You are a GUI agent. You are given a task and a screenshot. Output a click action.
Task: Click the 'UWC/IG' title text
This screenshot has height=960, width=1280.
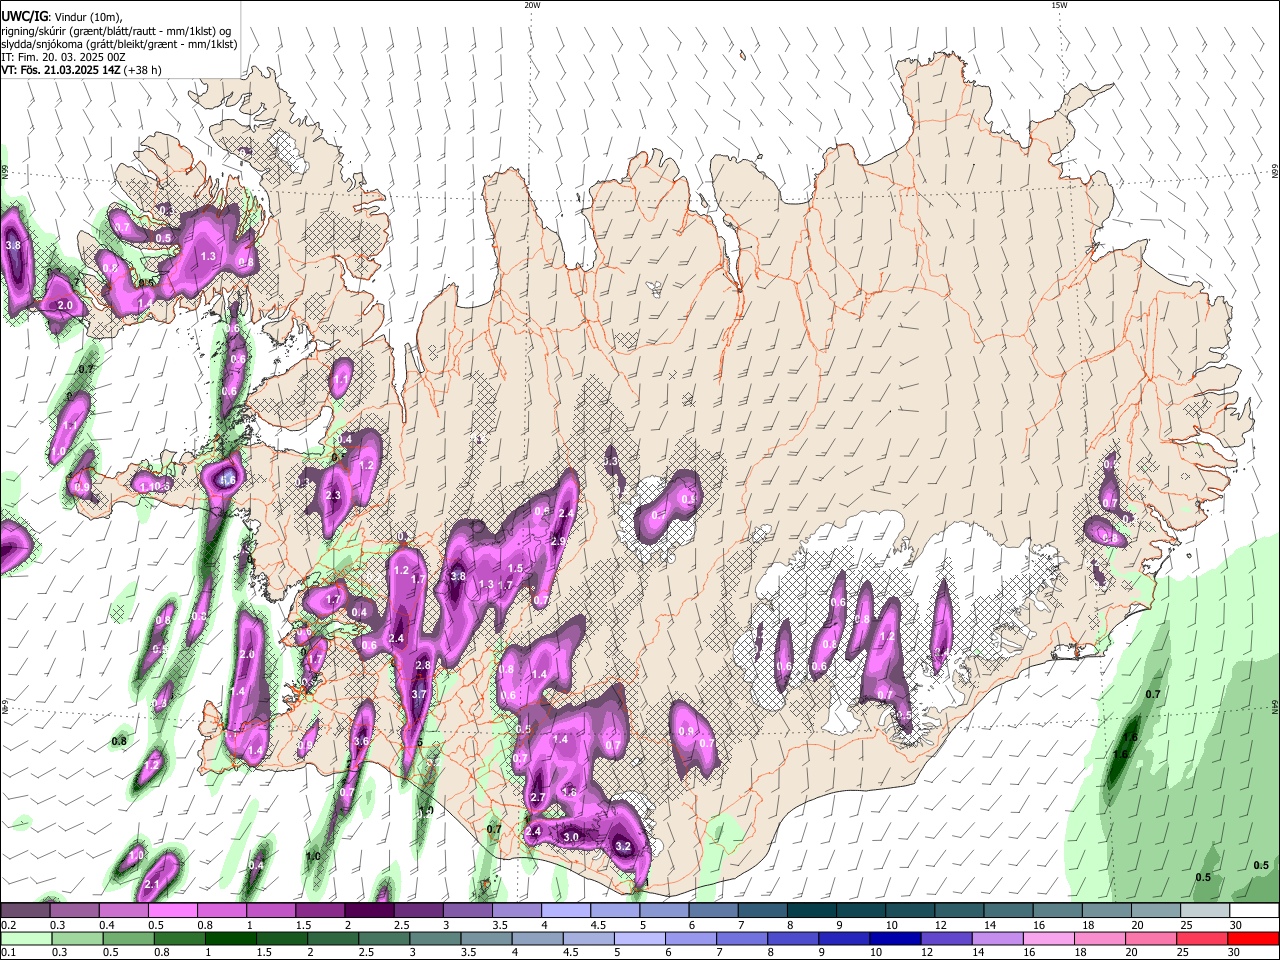coord(24,16)
